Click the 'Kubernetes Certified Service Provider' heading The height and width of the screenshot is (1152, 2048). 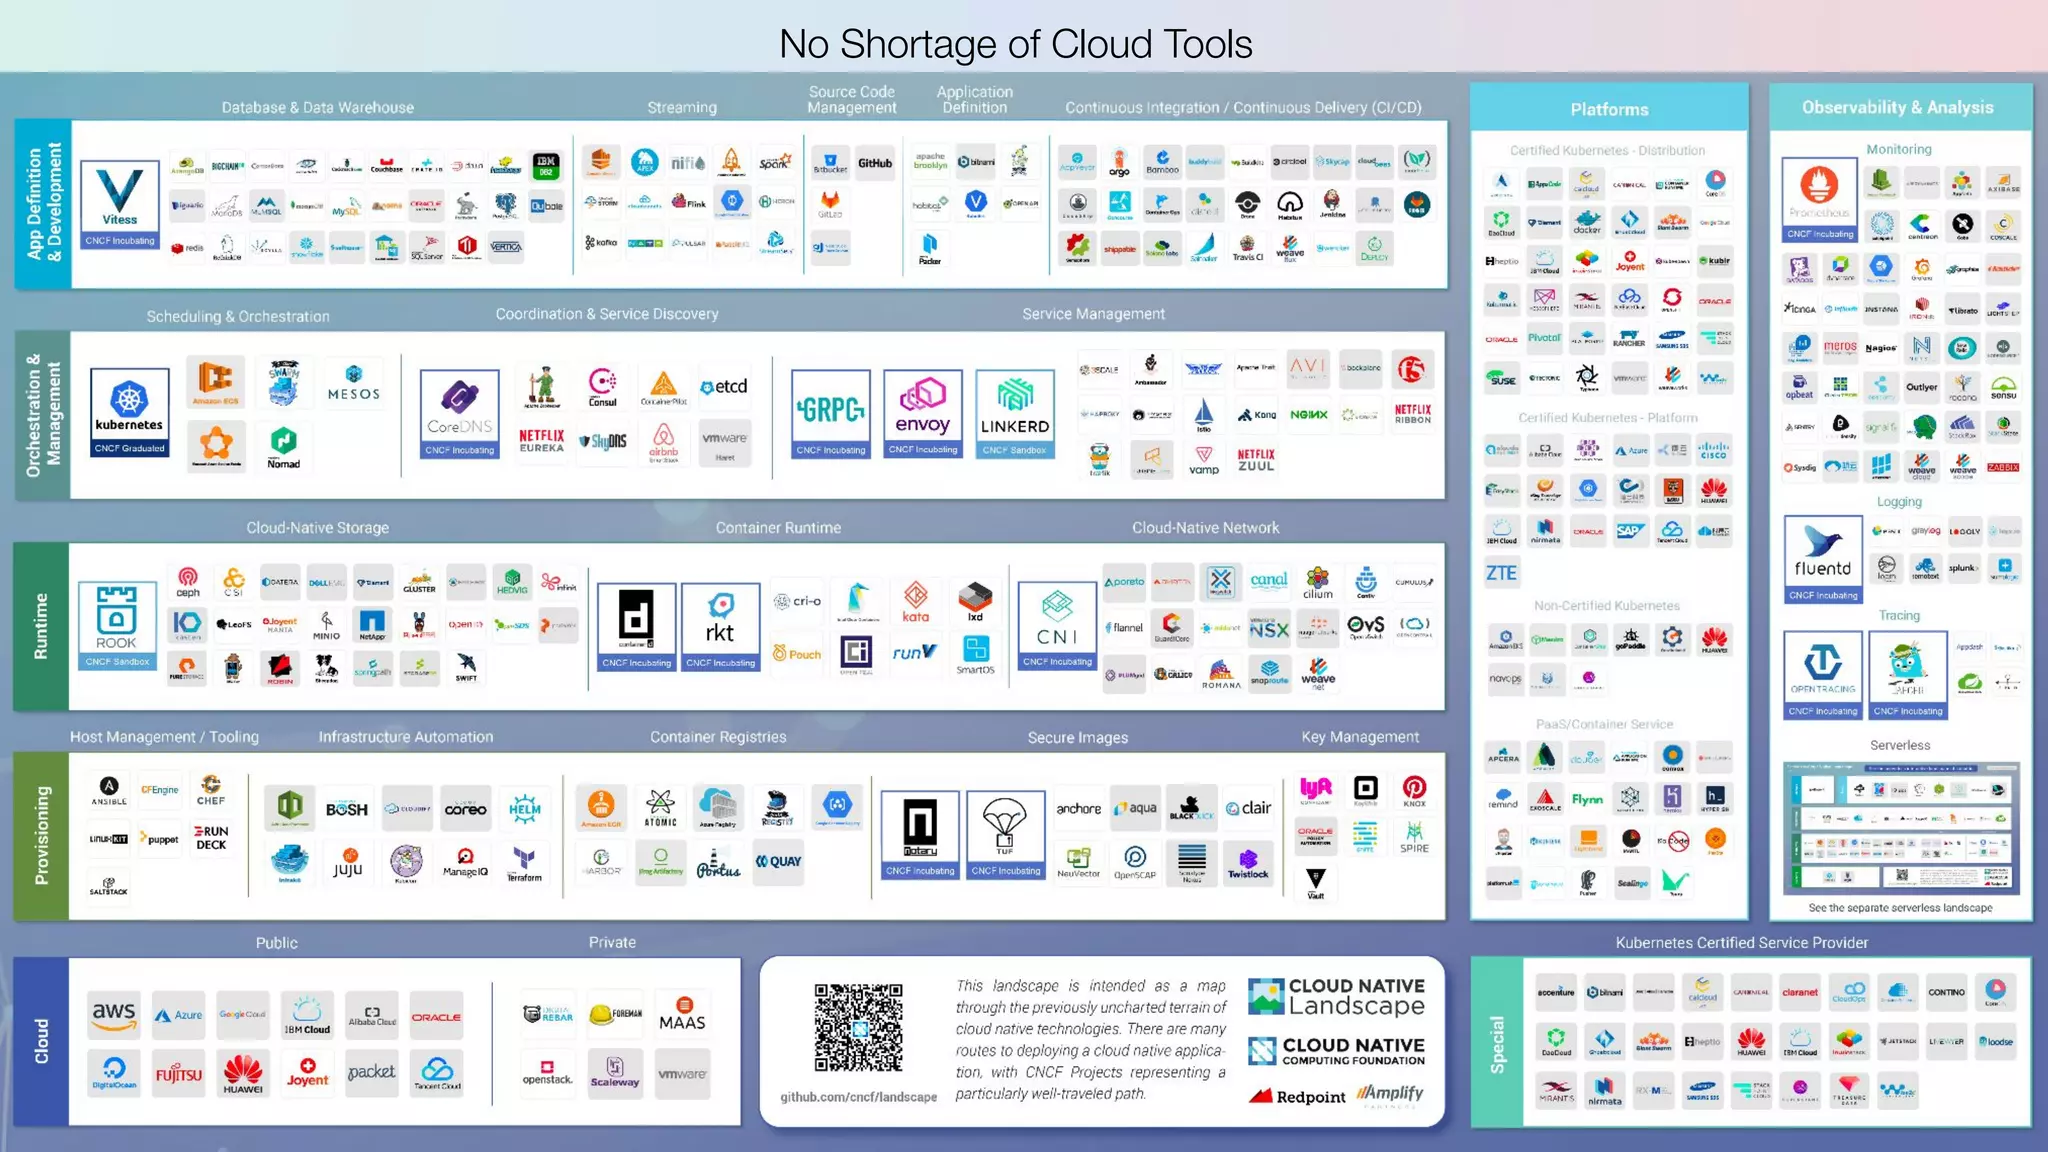pos(1742,943)
